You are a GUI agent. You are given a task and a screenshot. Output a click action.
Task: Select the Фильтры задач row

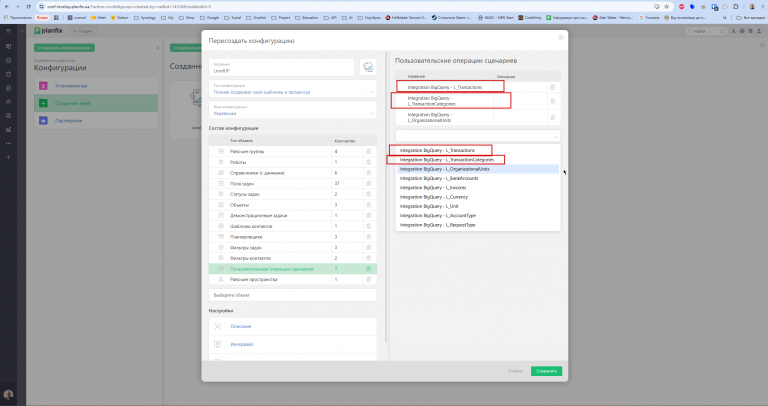pos(292,247)
